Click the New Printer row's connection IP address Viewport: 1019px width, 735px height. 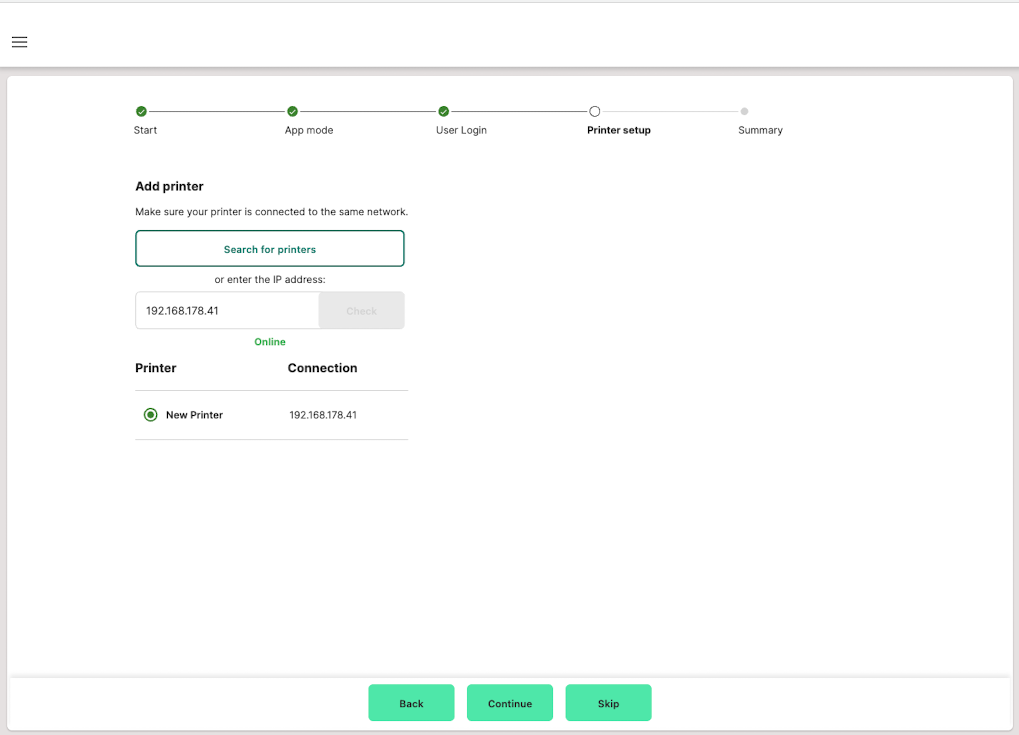coord(323,415)
